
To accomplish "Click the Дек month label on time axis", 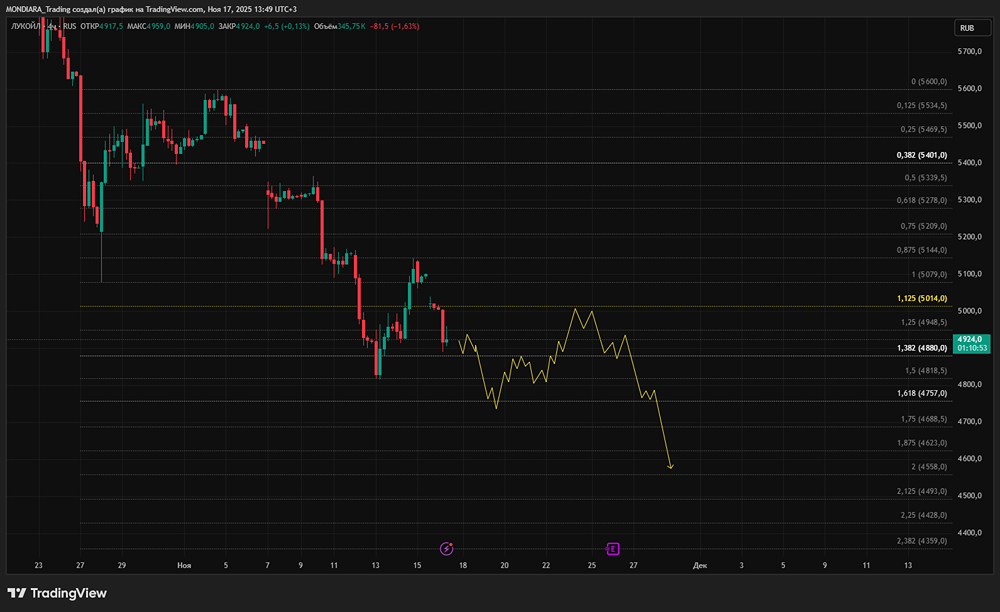I will point(700,565).
